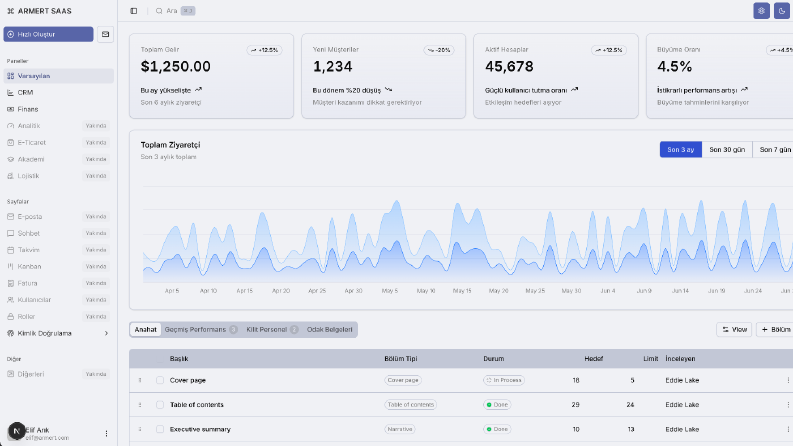Check the Executive summary row checkbox
The image size is (793, 446).
click(x=160, y=429)
